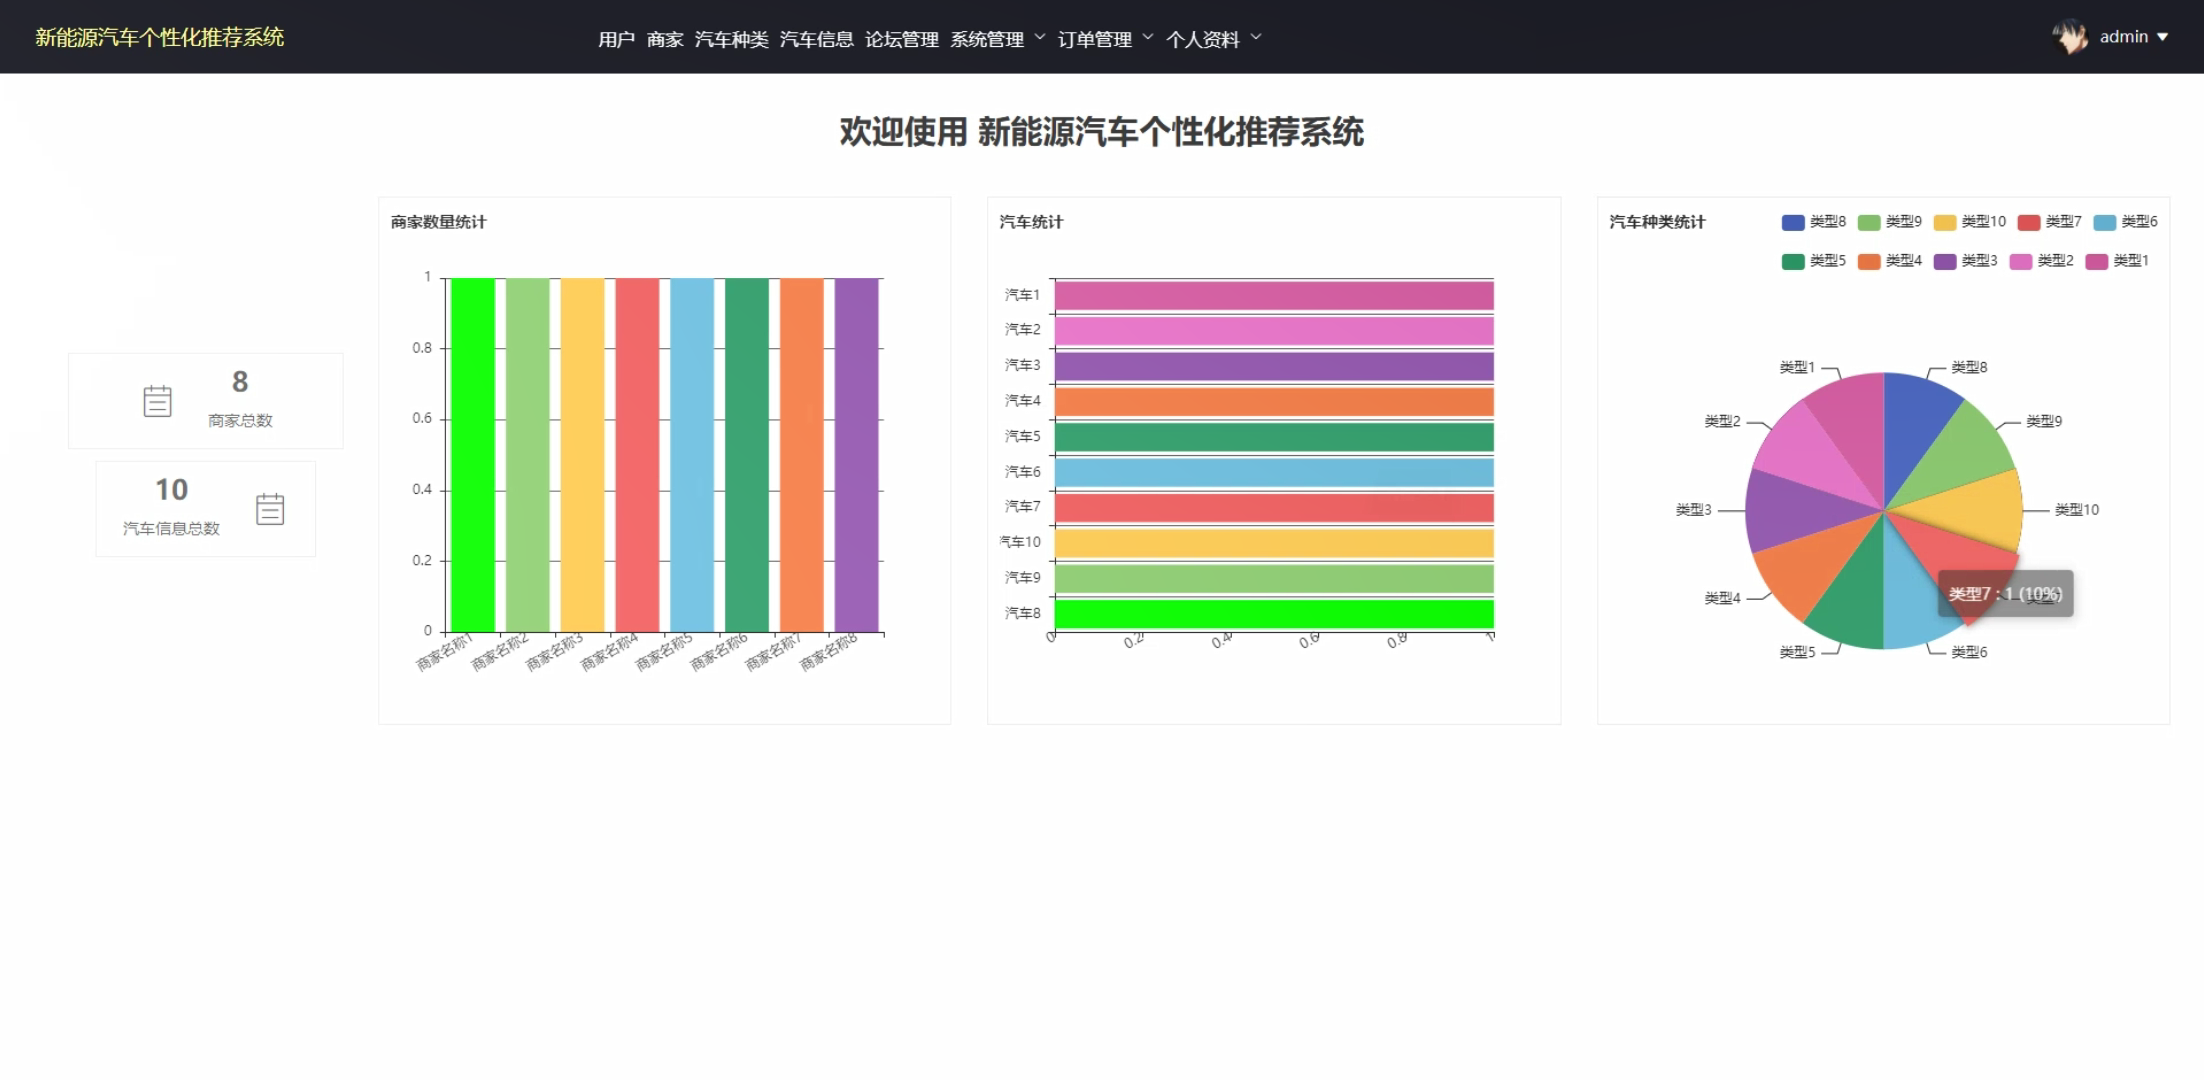Click the orange 类型4 legend icon
This screenshot has height=1080, width=2204.
point(1869,260)
